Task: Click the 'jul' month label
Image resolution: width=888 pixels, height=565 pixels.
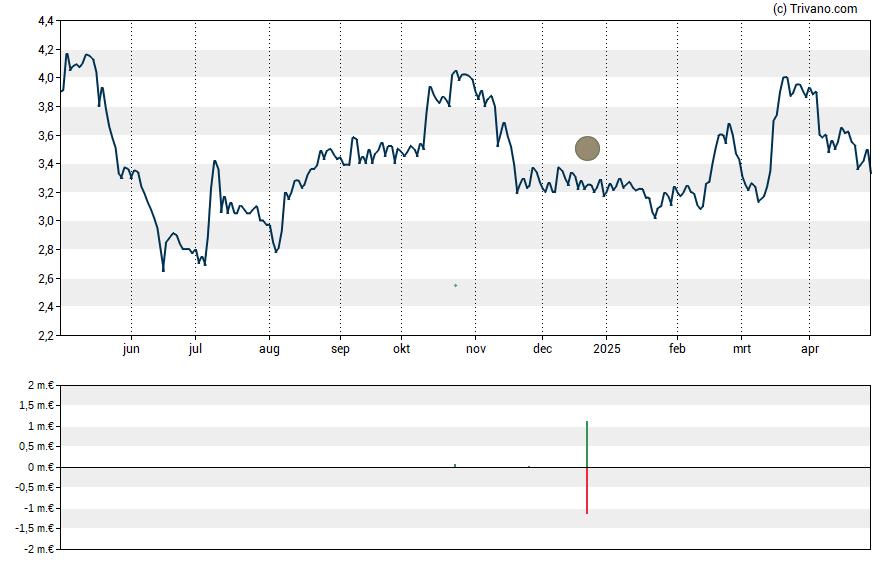Action: point(195,349)
